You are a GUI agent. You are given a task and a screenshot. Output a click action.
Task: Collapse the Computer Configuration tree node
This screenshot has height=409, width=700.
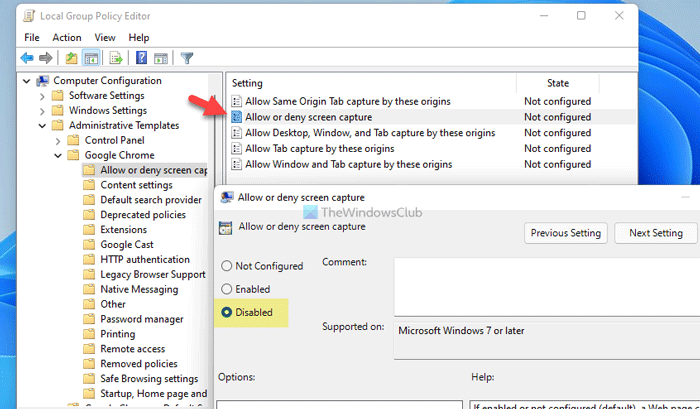point(27,81)
